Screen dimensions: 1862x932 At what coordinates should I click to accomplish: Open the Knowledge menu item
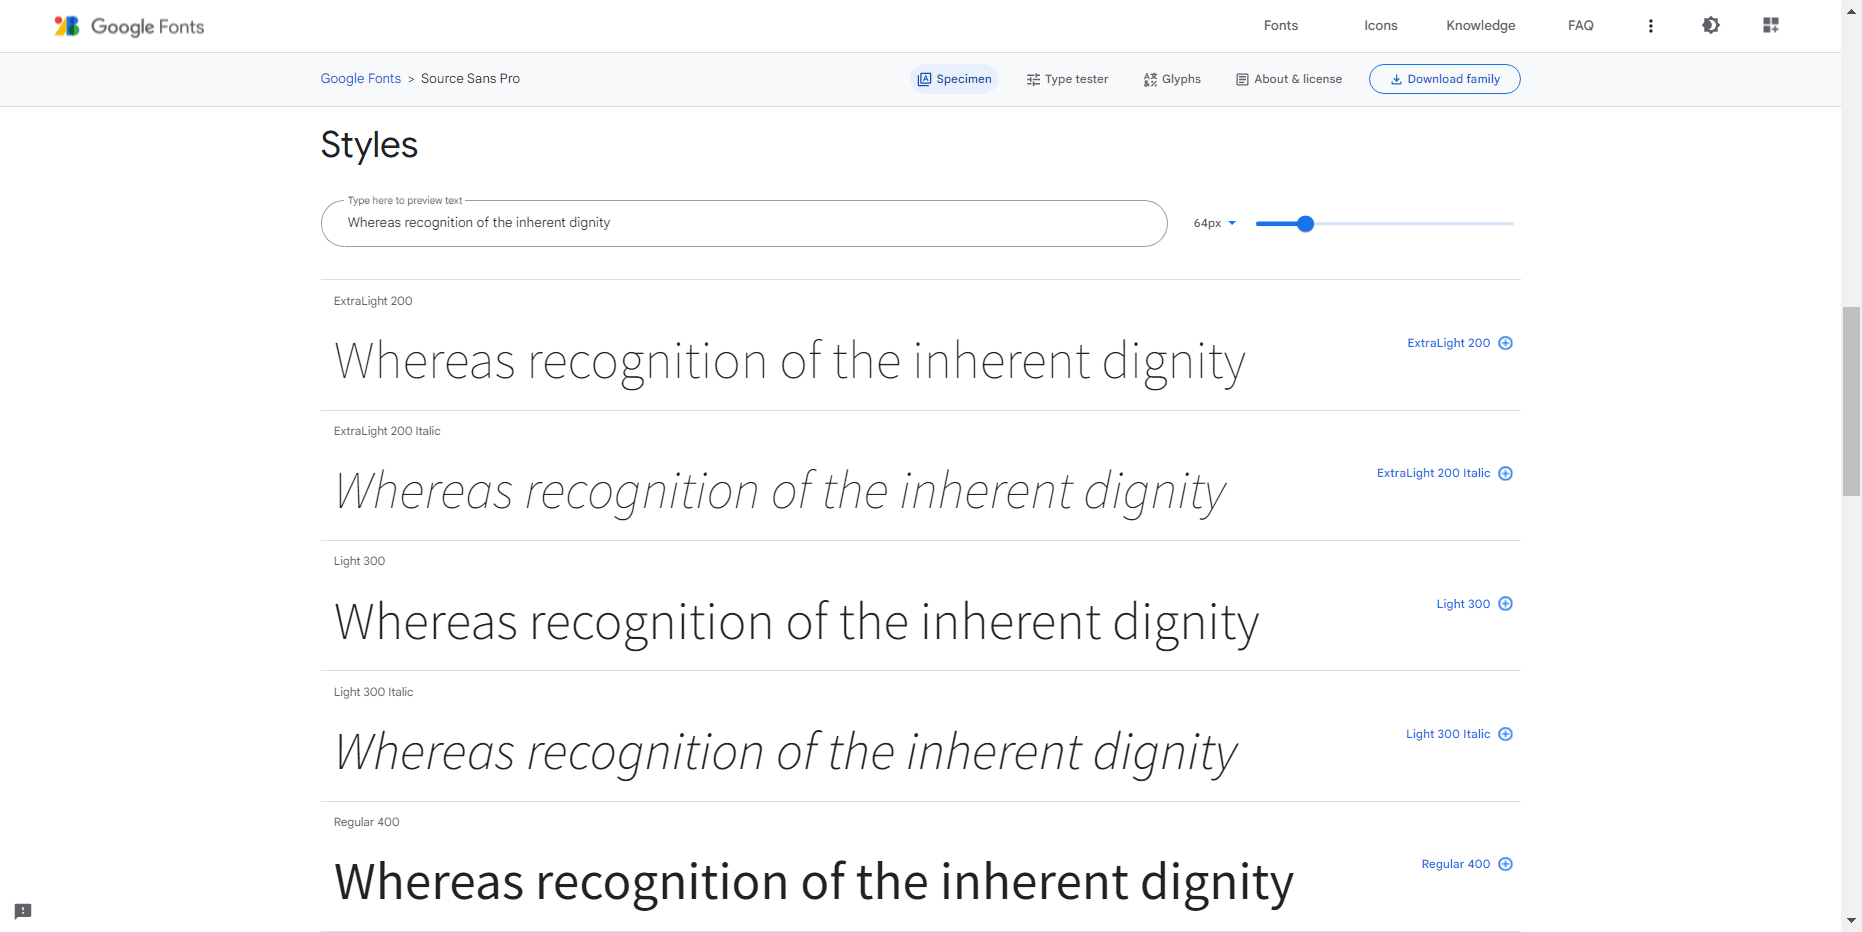pos(1480,26)
